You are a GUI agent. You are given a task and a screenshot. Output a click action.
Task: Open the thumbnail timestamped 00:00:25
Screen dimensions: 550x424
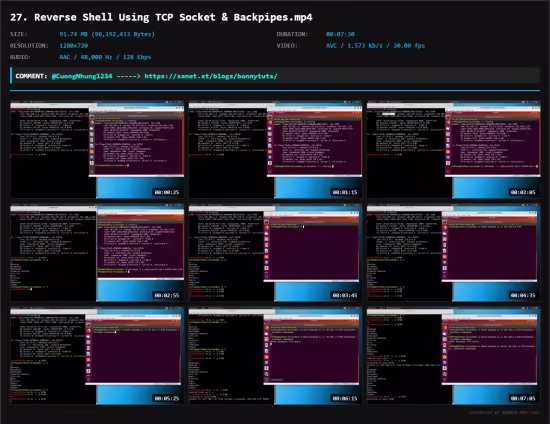[x=97, y=150]
